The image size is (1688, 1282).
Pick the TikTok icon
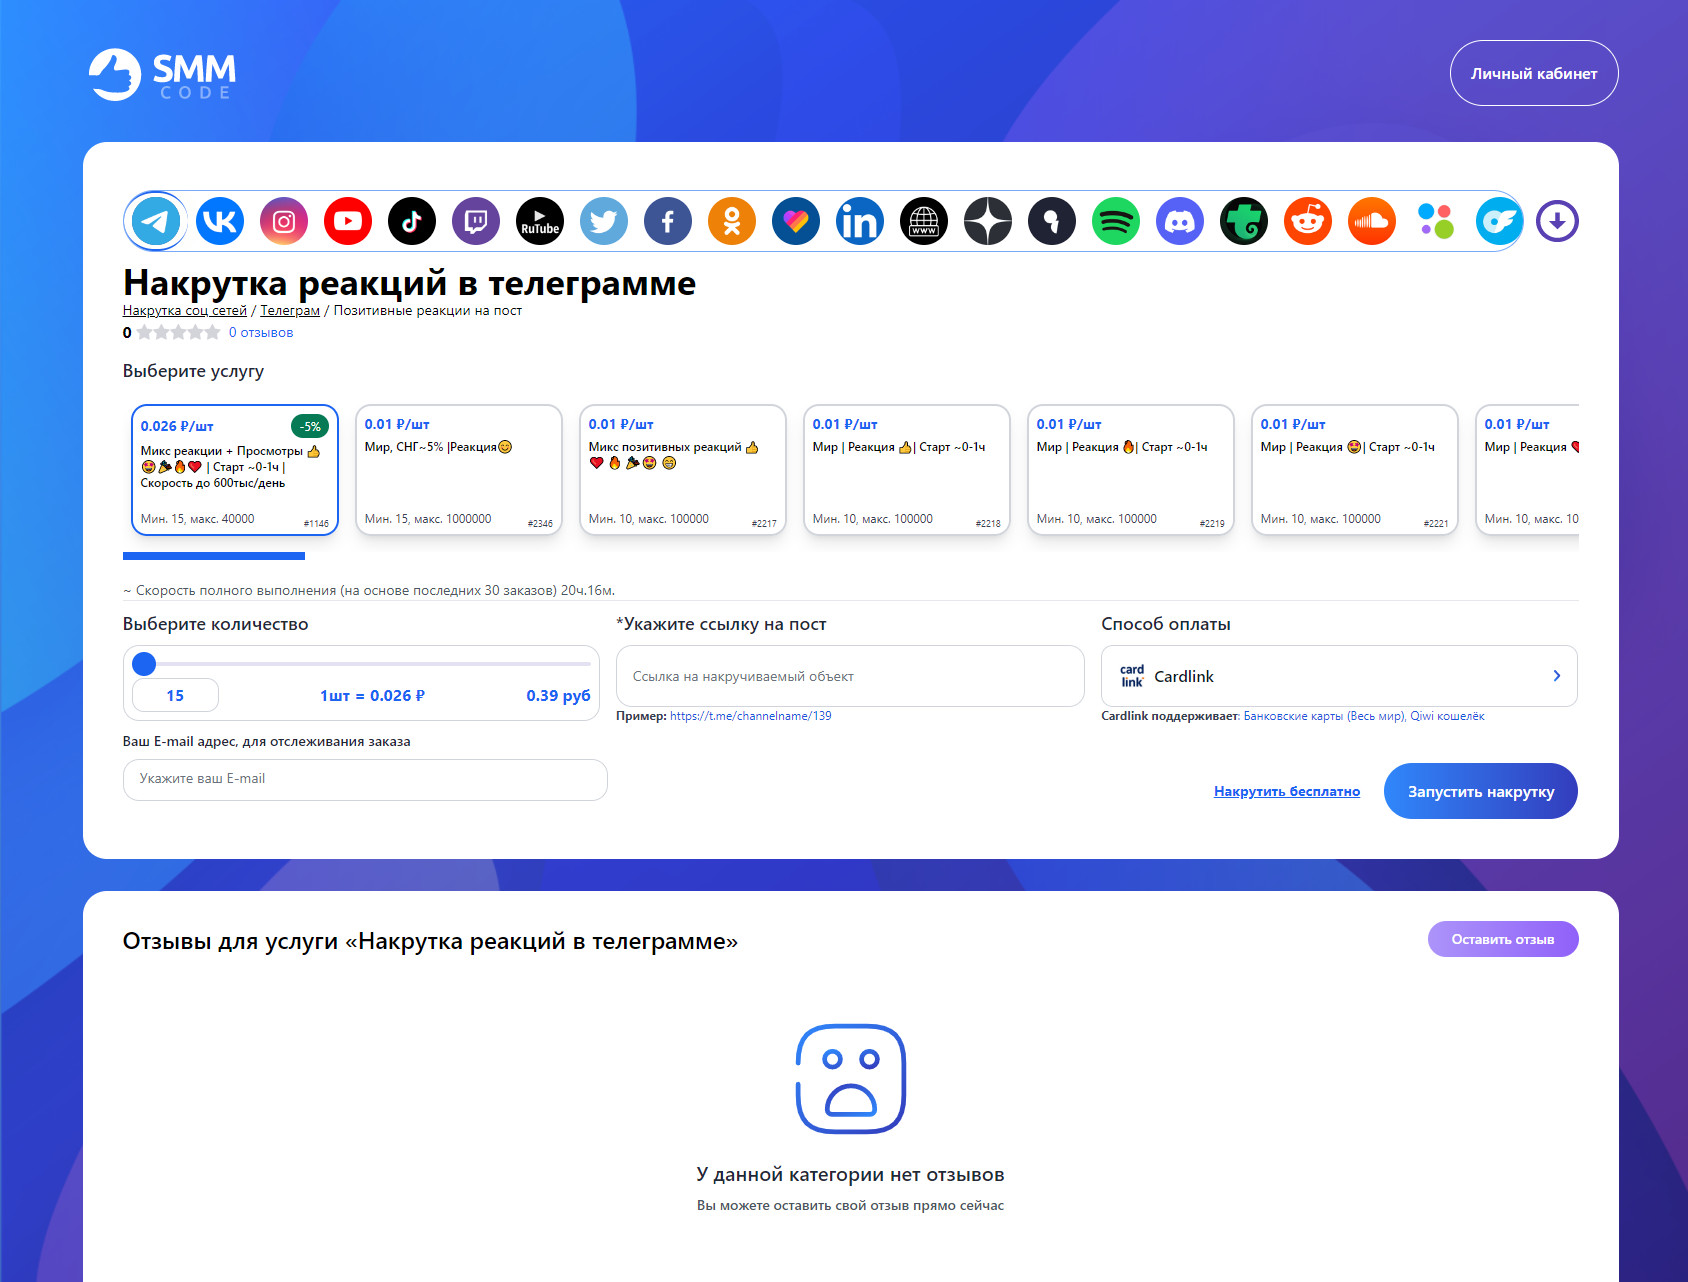click(412, 221)
